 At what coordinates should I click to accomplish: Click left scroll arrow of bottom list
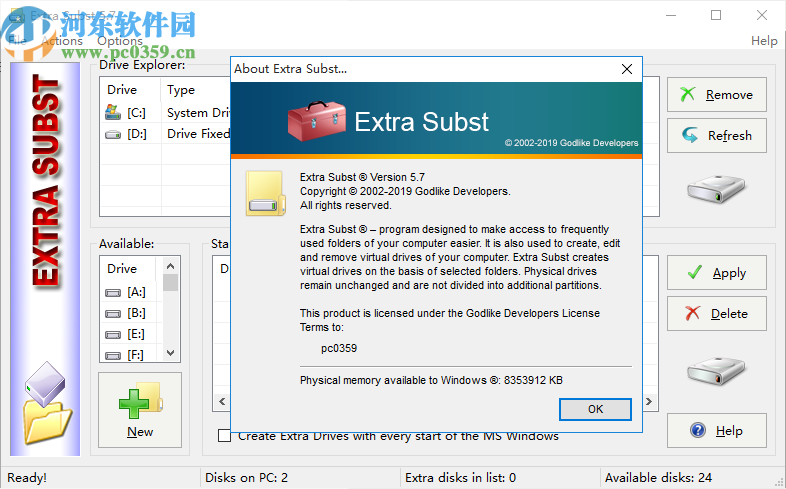pos(222,401)
